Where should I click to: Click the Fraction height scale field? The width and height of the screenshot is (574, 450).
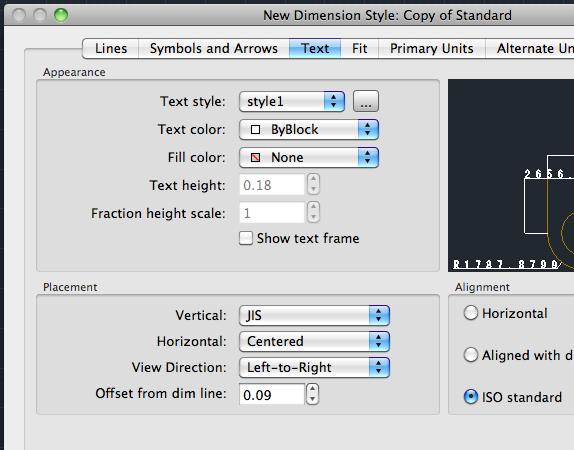(x=272, y=213)
